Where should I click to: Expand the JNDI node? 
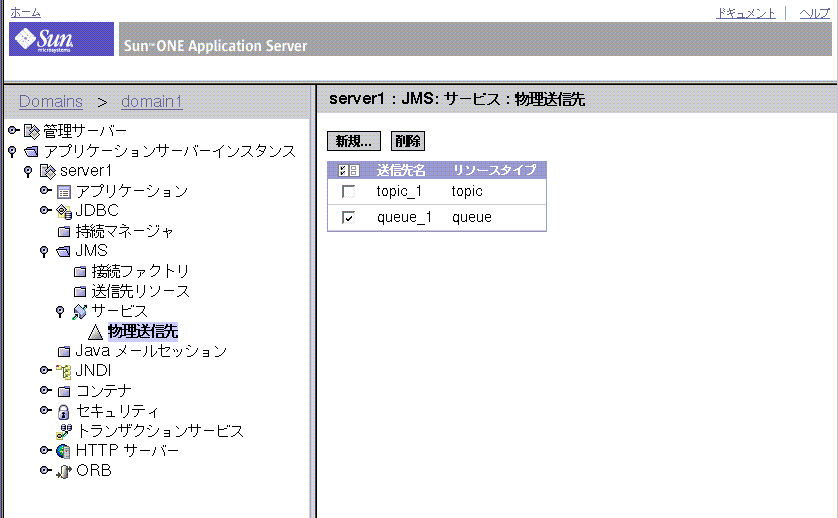45,370
